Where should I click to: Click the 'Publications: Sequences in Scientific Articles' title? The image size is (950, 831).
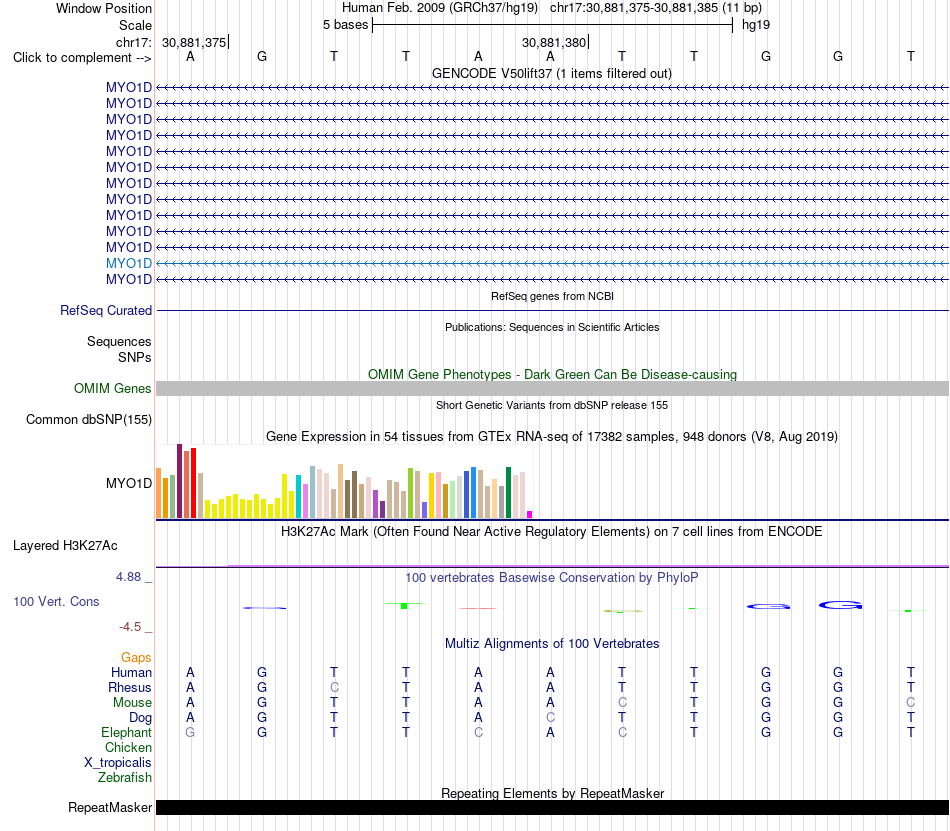click(552, 327)
